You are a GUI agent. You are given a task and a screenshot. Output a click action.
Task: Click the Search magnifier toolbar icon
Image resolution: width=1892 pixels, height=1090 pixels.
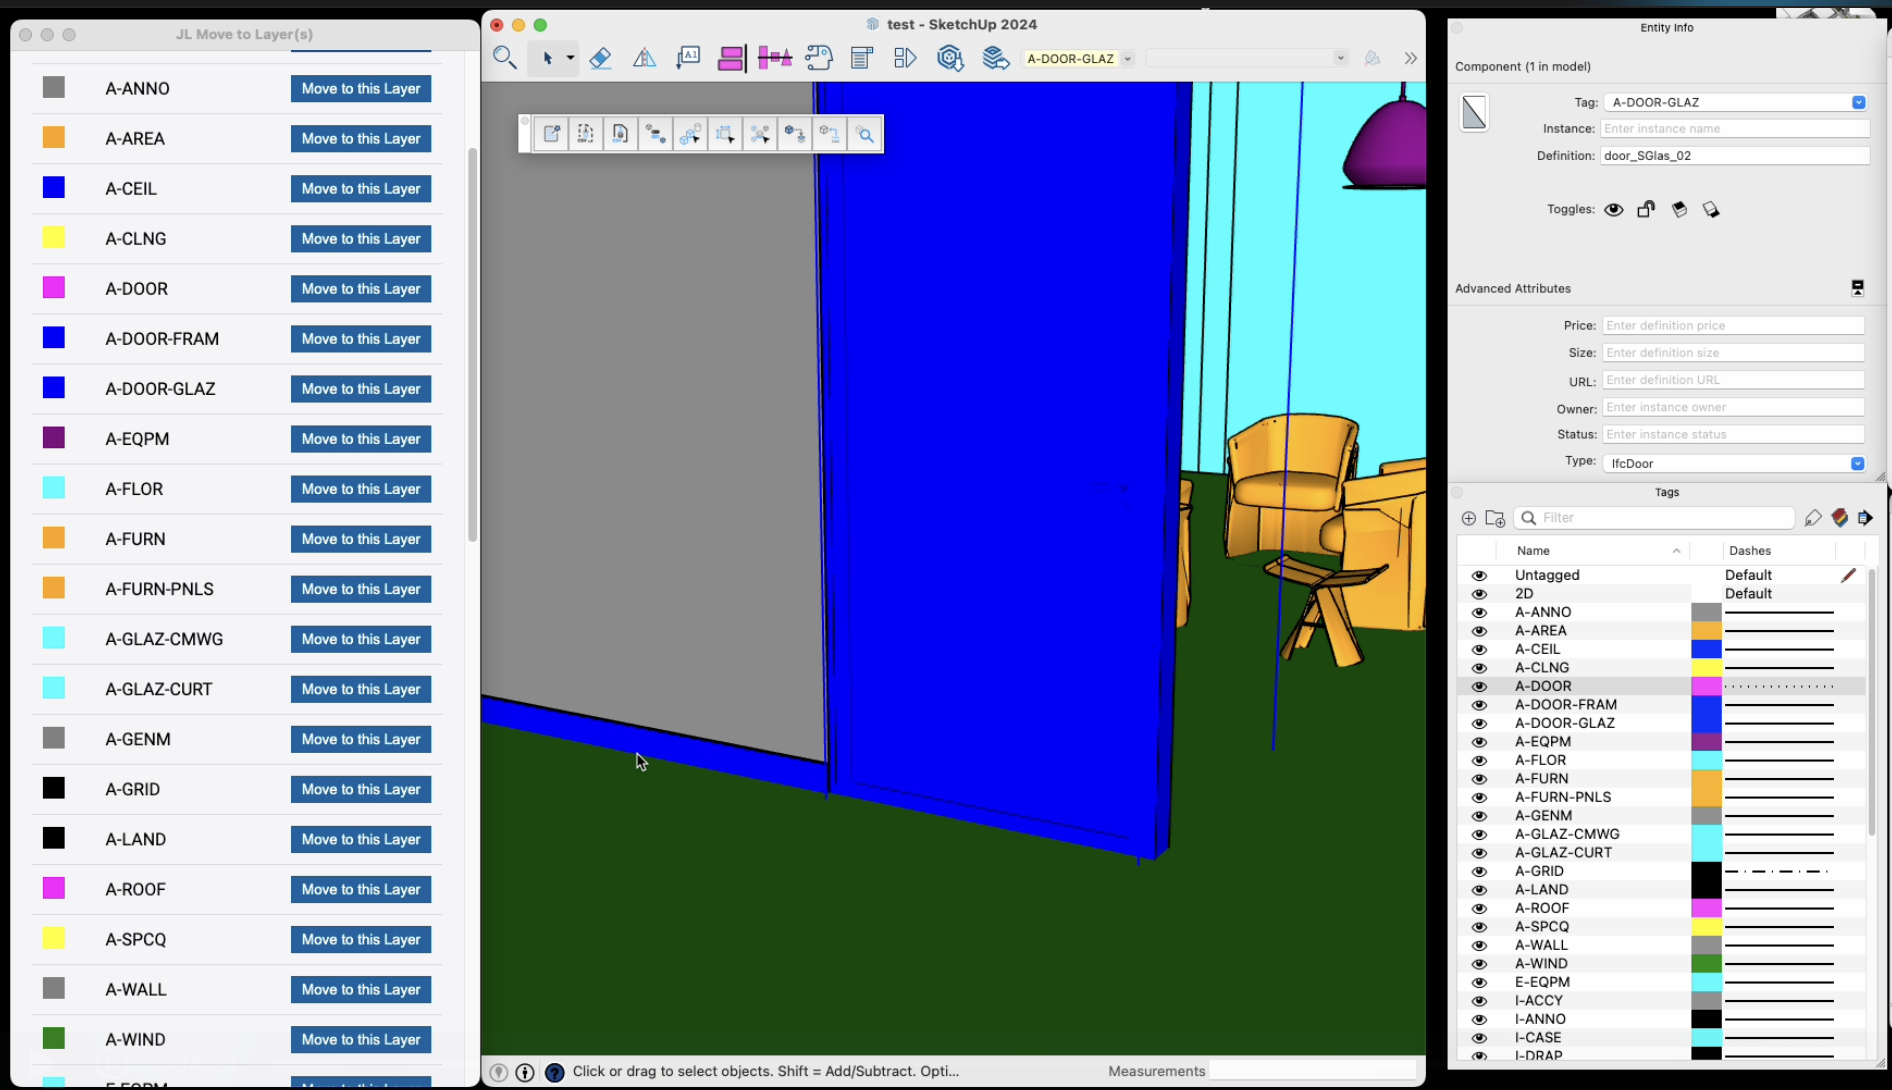(x=505, y=58)
